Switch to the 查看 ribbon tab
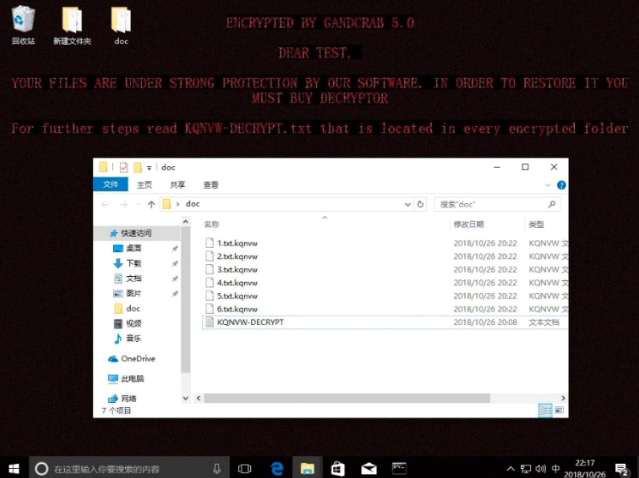 [211, 185]
